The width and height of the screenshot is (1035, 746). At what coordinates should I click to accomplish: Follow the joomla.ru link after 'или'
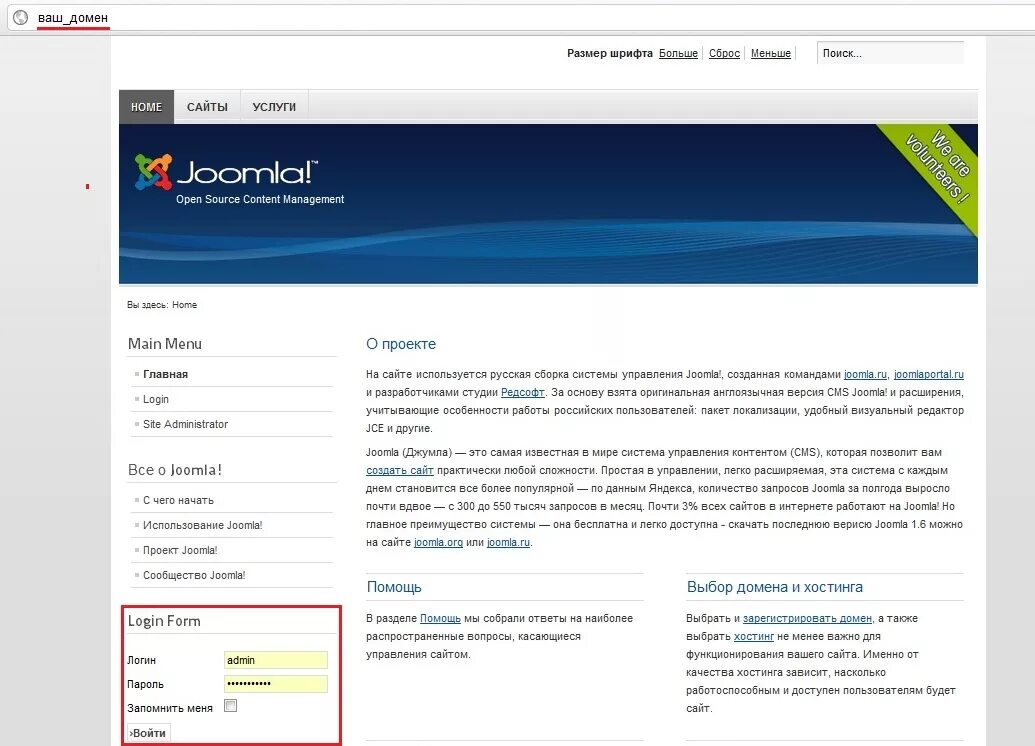click(508, 542)
